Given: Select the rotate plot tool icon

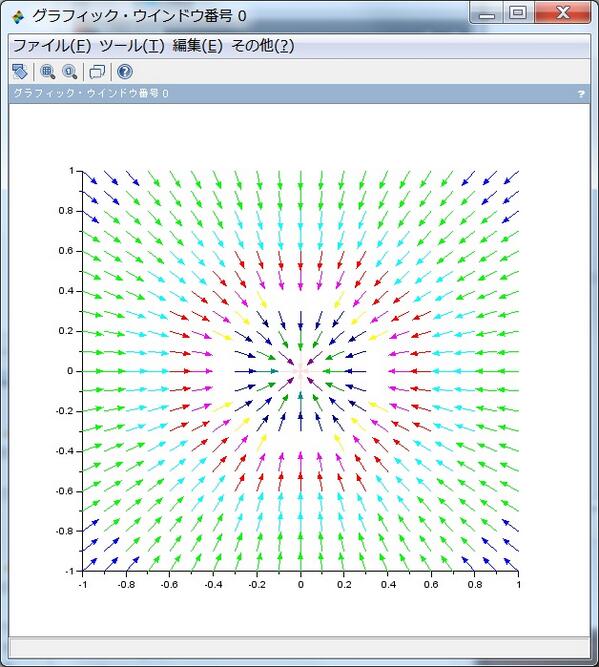Looking at the screenshot, I should (20, 72).
